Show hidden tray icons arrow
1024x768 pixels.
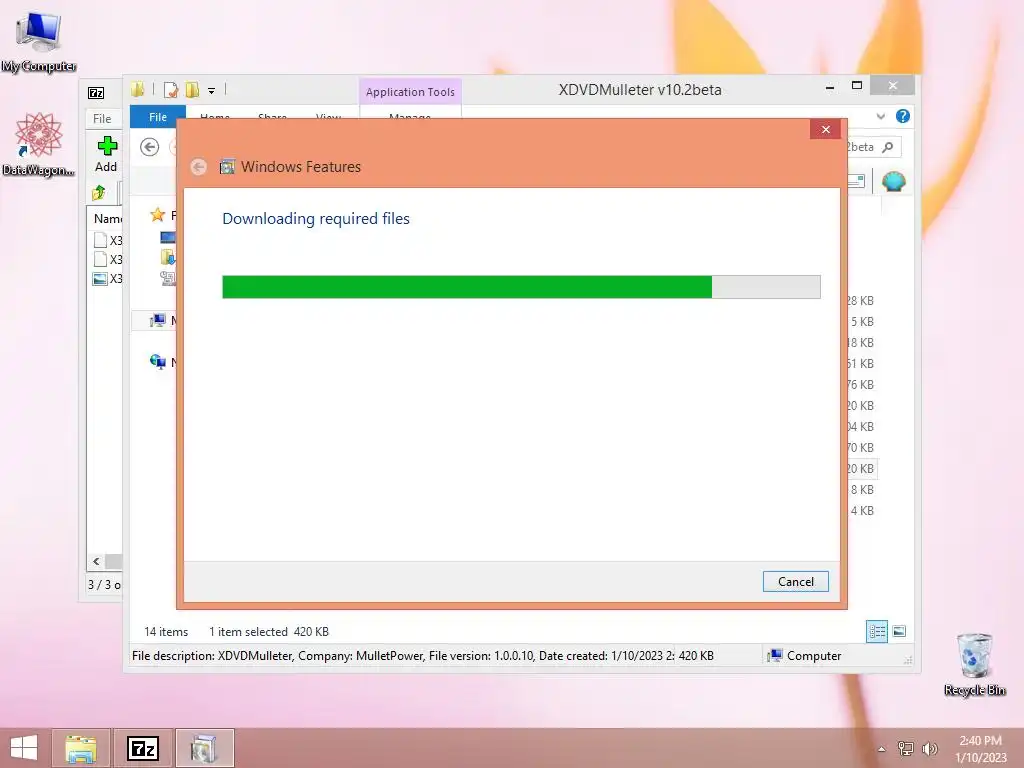[x=882, y=749]
